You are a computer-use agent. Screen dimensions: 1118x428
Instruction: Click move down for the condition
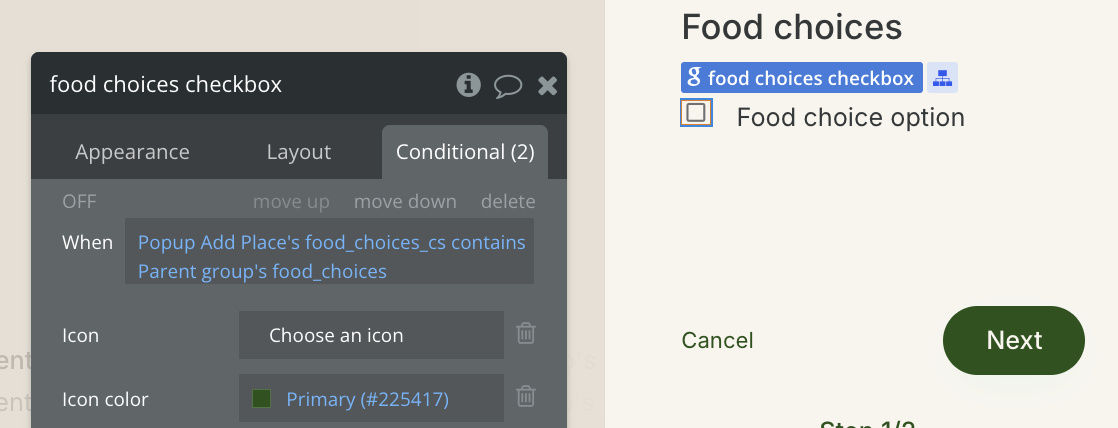(x=405, y=202)
